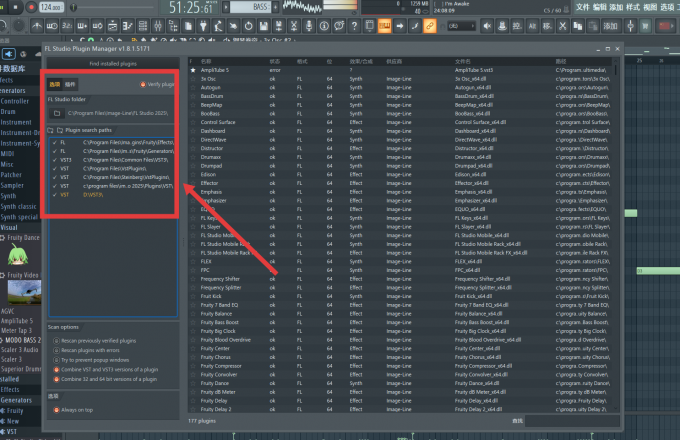
Task: Disable Combine VST and VST3 versions option
Action: click(x=56, y=370)
